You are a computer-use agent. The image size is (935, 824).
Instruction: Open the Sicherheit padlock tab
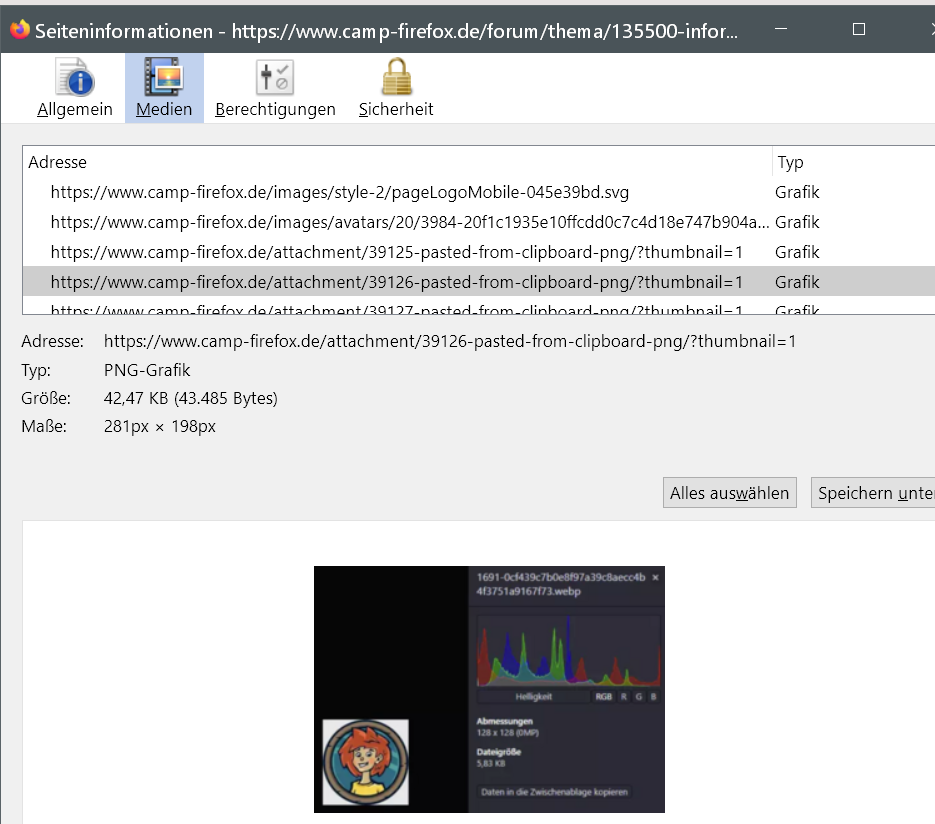coord(396,88)
